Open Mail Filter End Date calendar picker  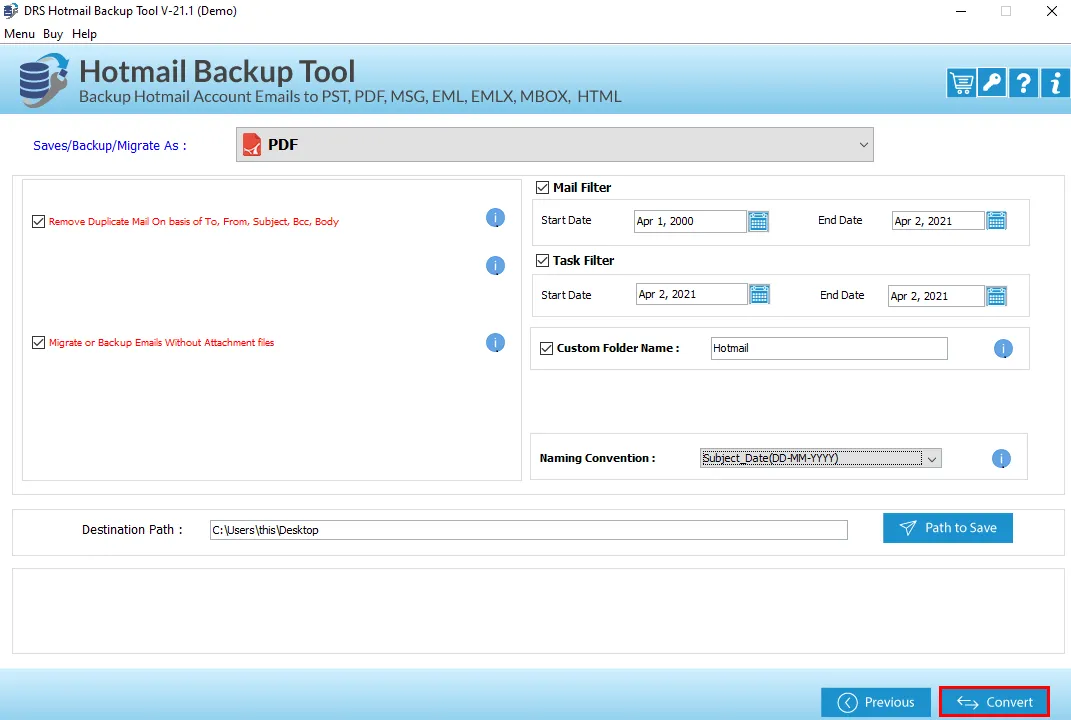tap(997, 221)
